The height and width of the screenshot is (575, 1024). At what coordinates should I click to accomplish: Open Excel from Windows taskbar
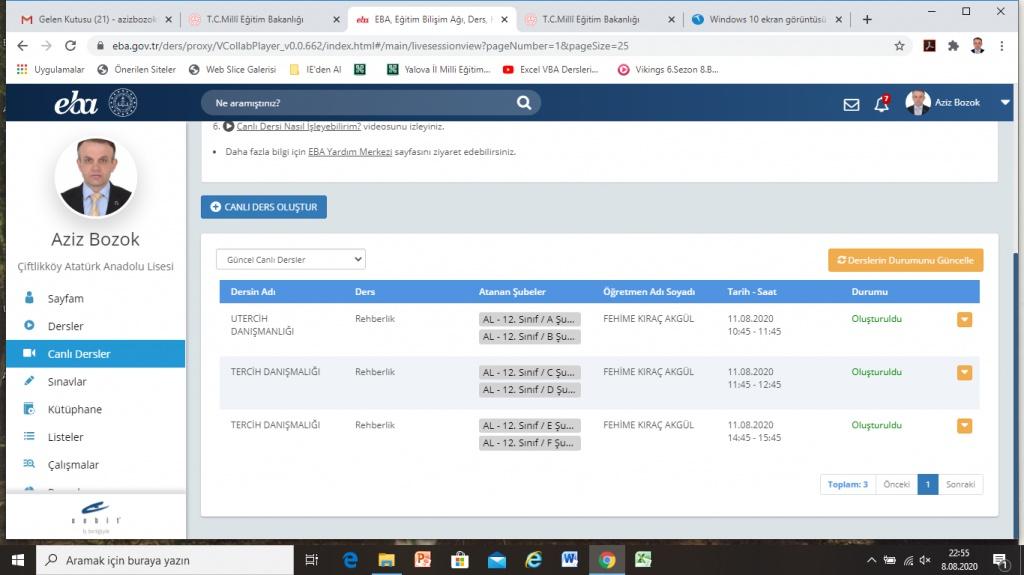[x=645, y=560]
